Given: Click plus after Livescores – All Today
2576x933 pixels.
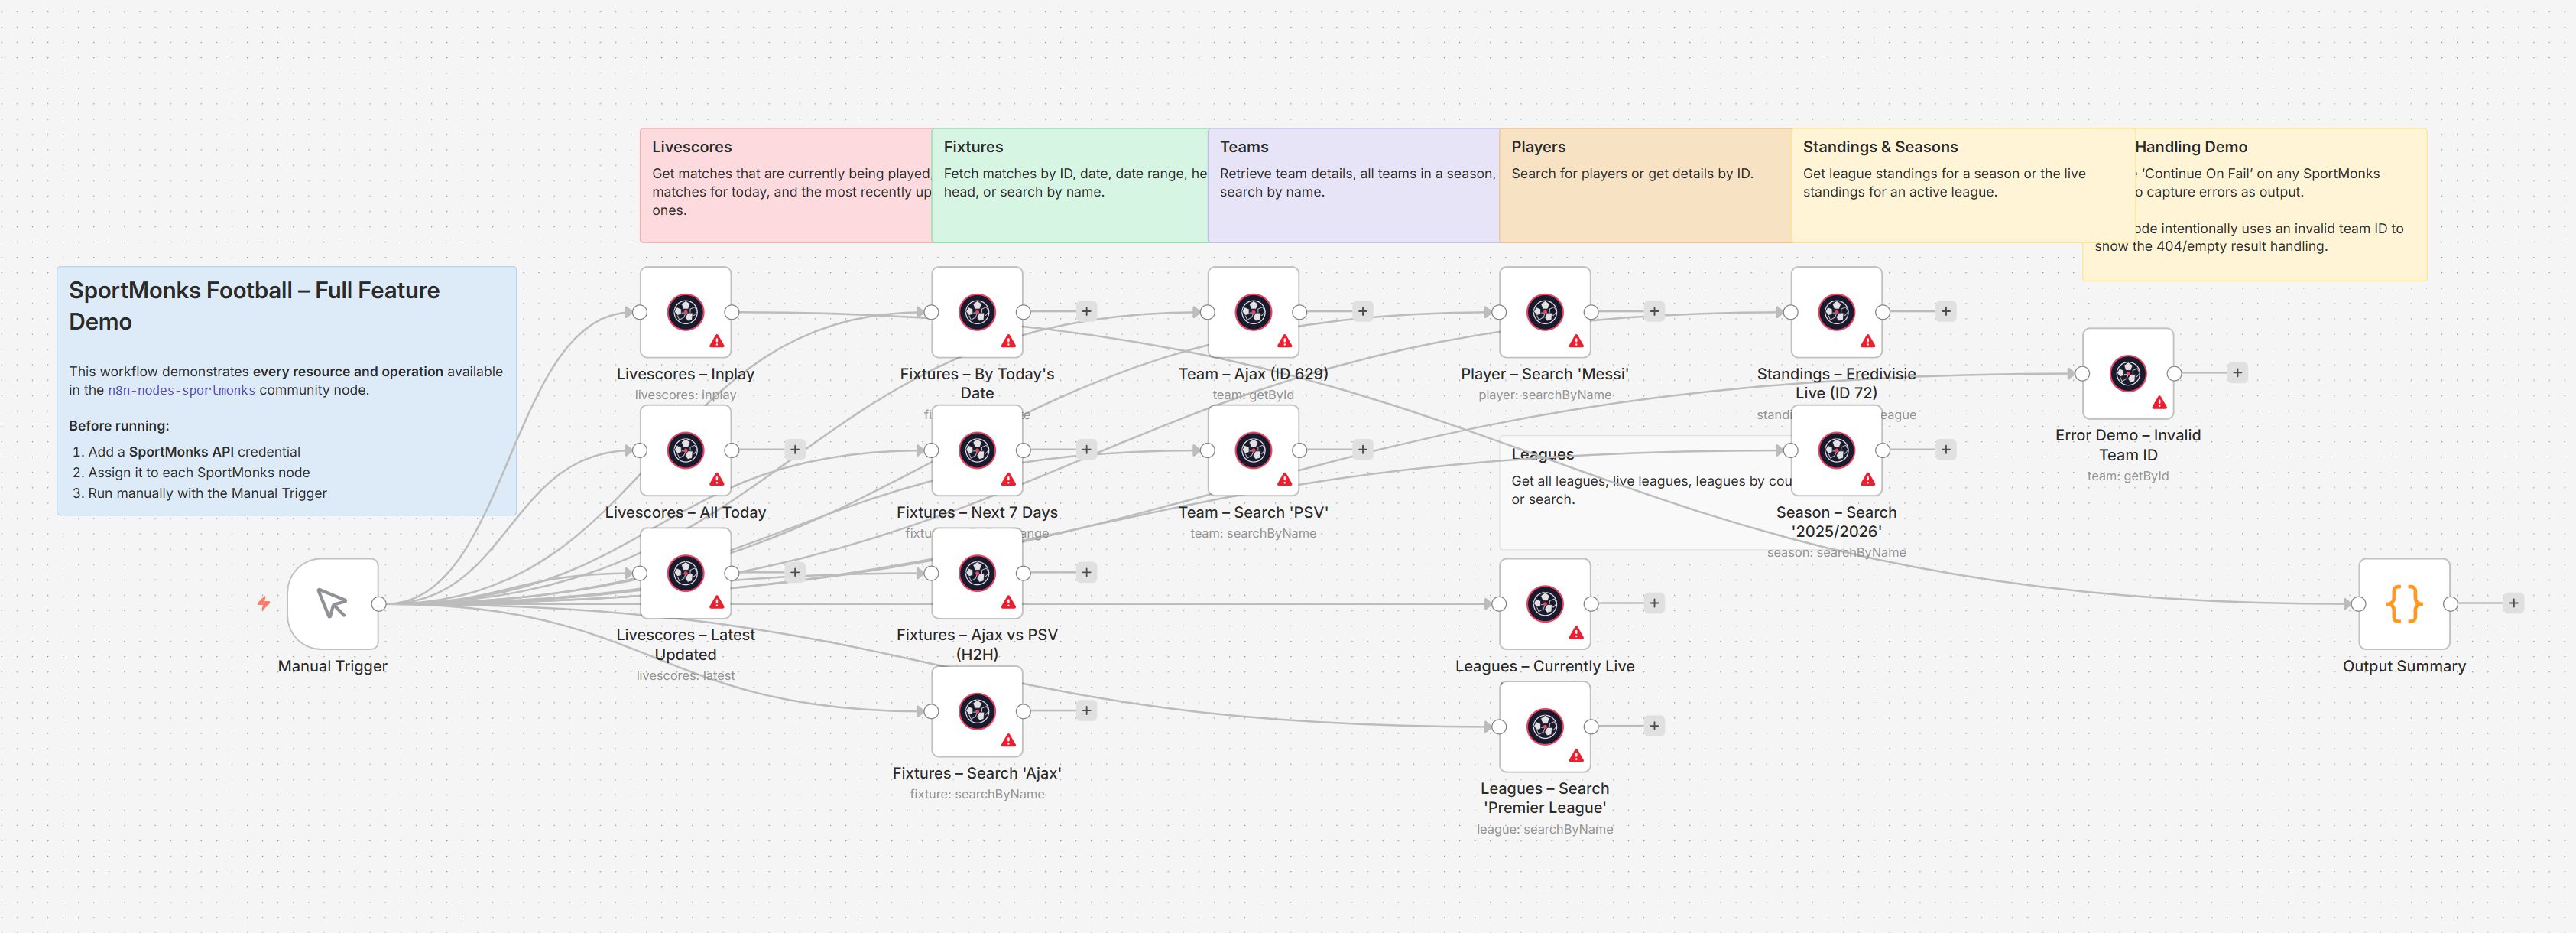Looking at the screenshot, I should pos(794,450).
